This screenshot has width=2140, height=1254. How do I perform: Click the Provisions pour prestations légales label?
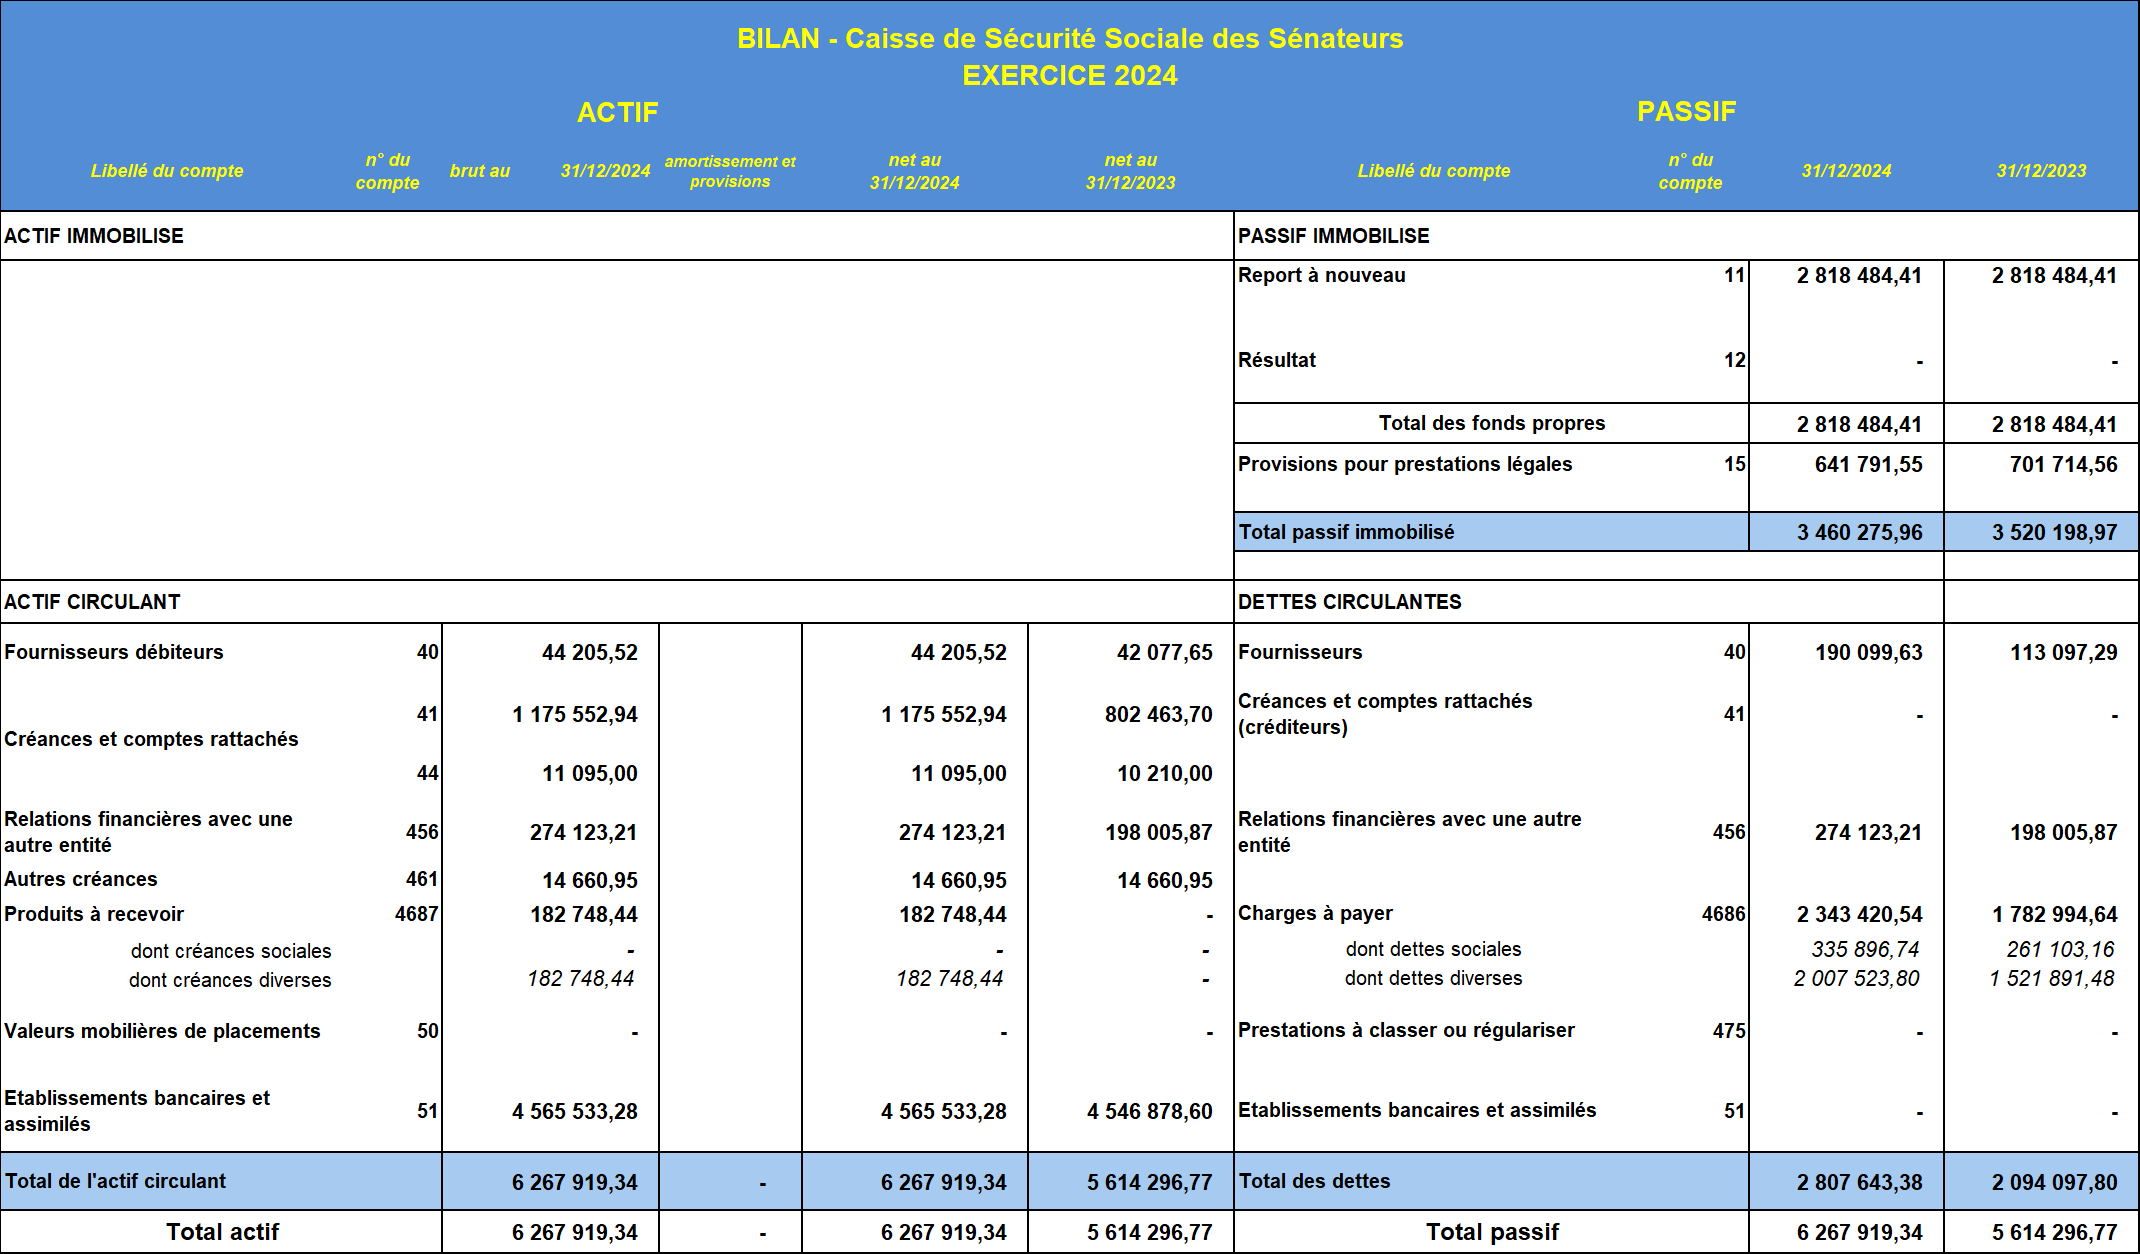pyautogui.click(x=1404, y=465)
